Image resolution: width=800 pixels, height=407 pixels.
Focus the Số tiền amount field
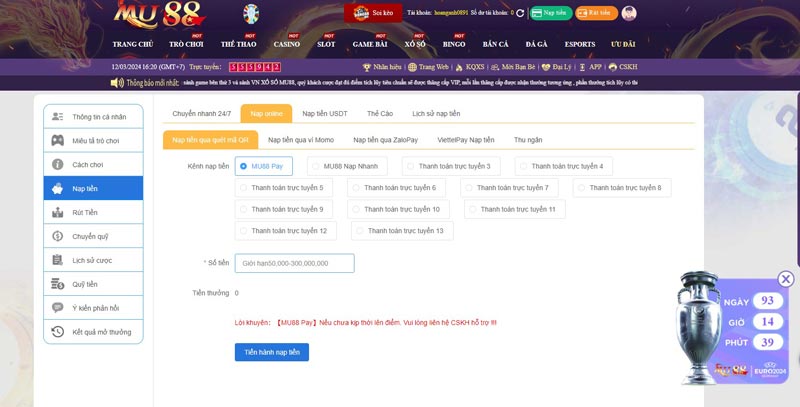(x=294, y=263)
